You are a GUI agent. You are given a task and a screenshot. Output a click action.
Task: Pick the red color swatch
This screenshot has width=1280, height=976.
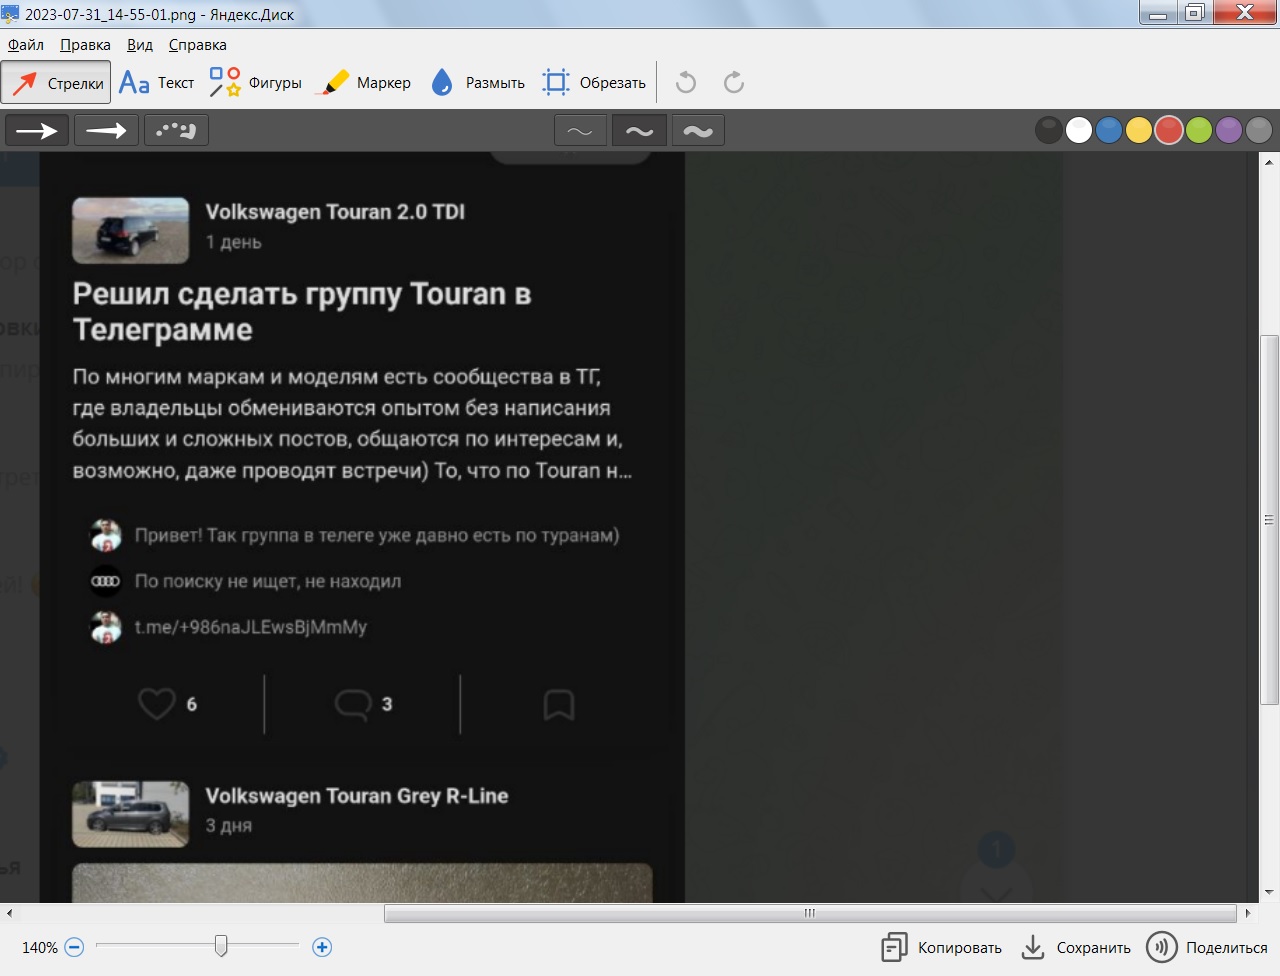coord(1169,130)
